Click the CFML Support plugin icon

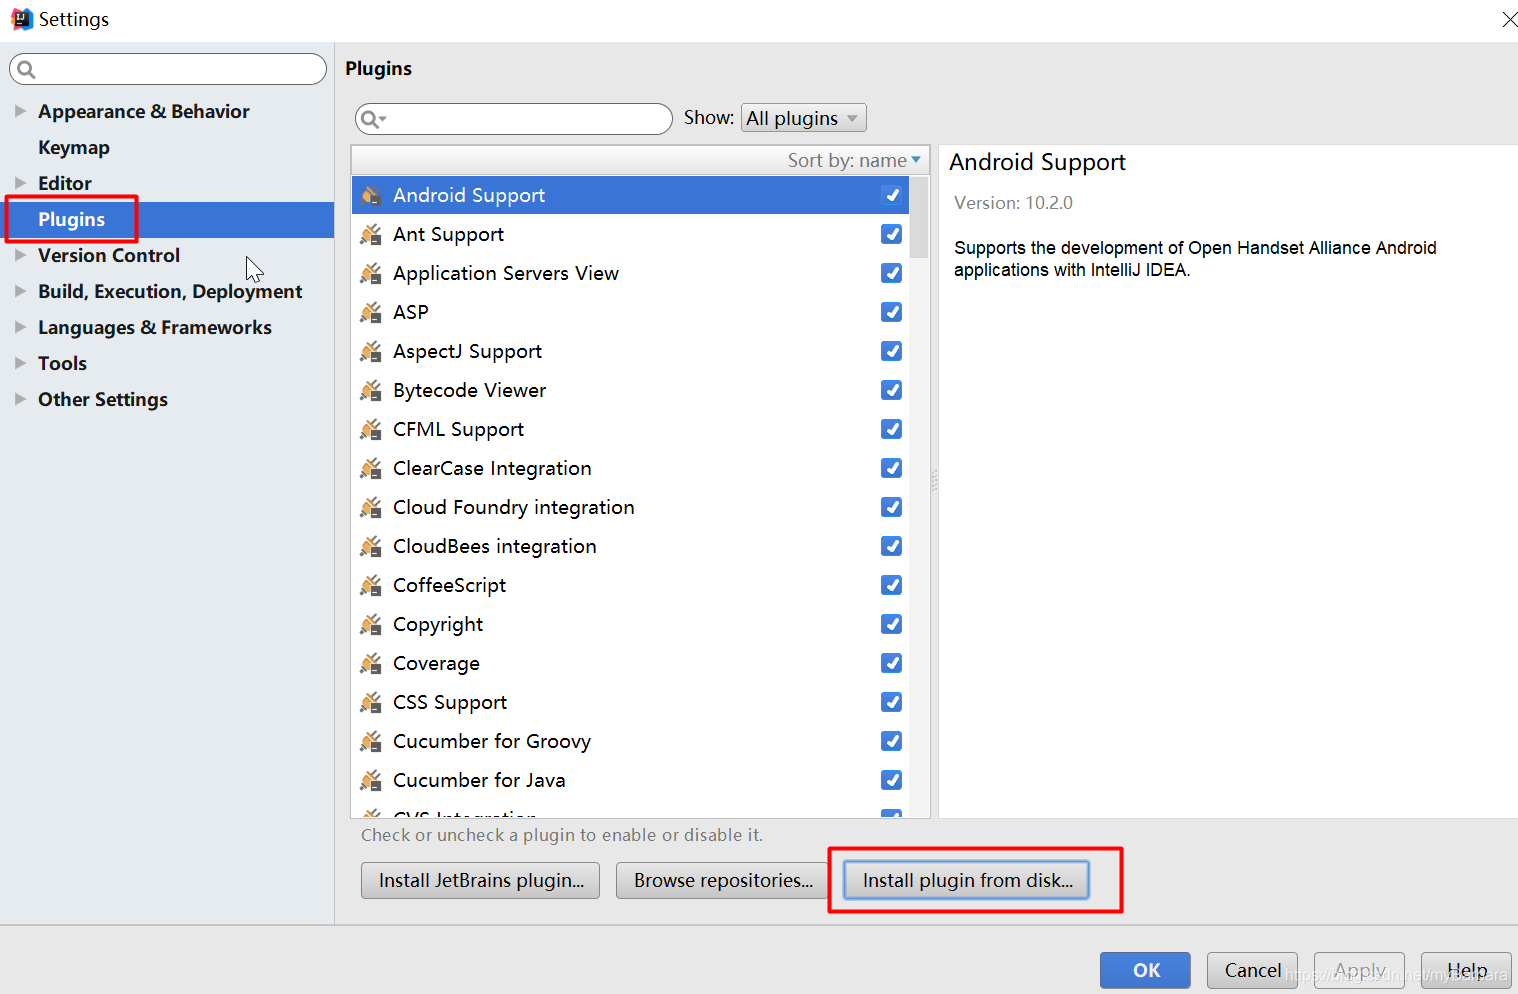pos(371,429)
